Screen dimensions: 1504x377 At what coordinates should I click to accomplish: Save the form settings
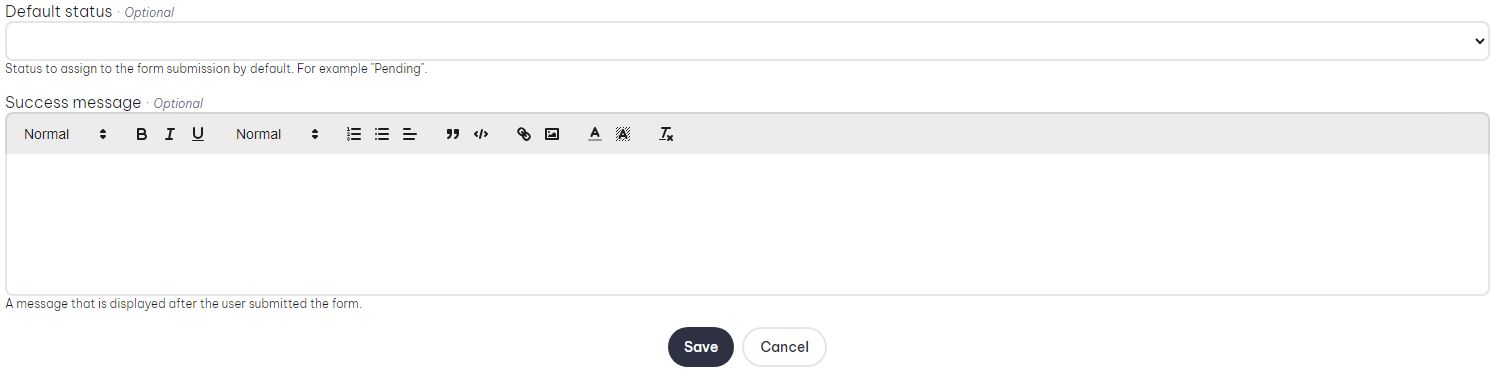tap(701, 347)
